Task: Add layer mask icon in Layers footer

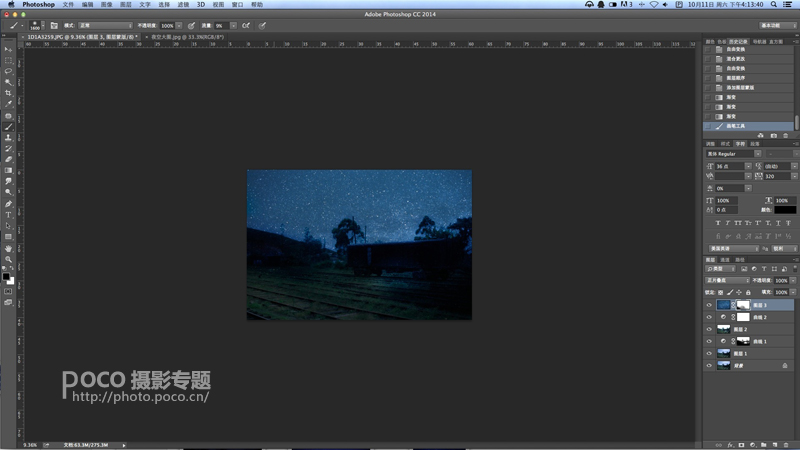Action: click(x=741, y=445)
